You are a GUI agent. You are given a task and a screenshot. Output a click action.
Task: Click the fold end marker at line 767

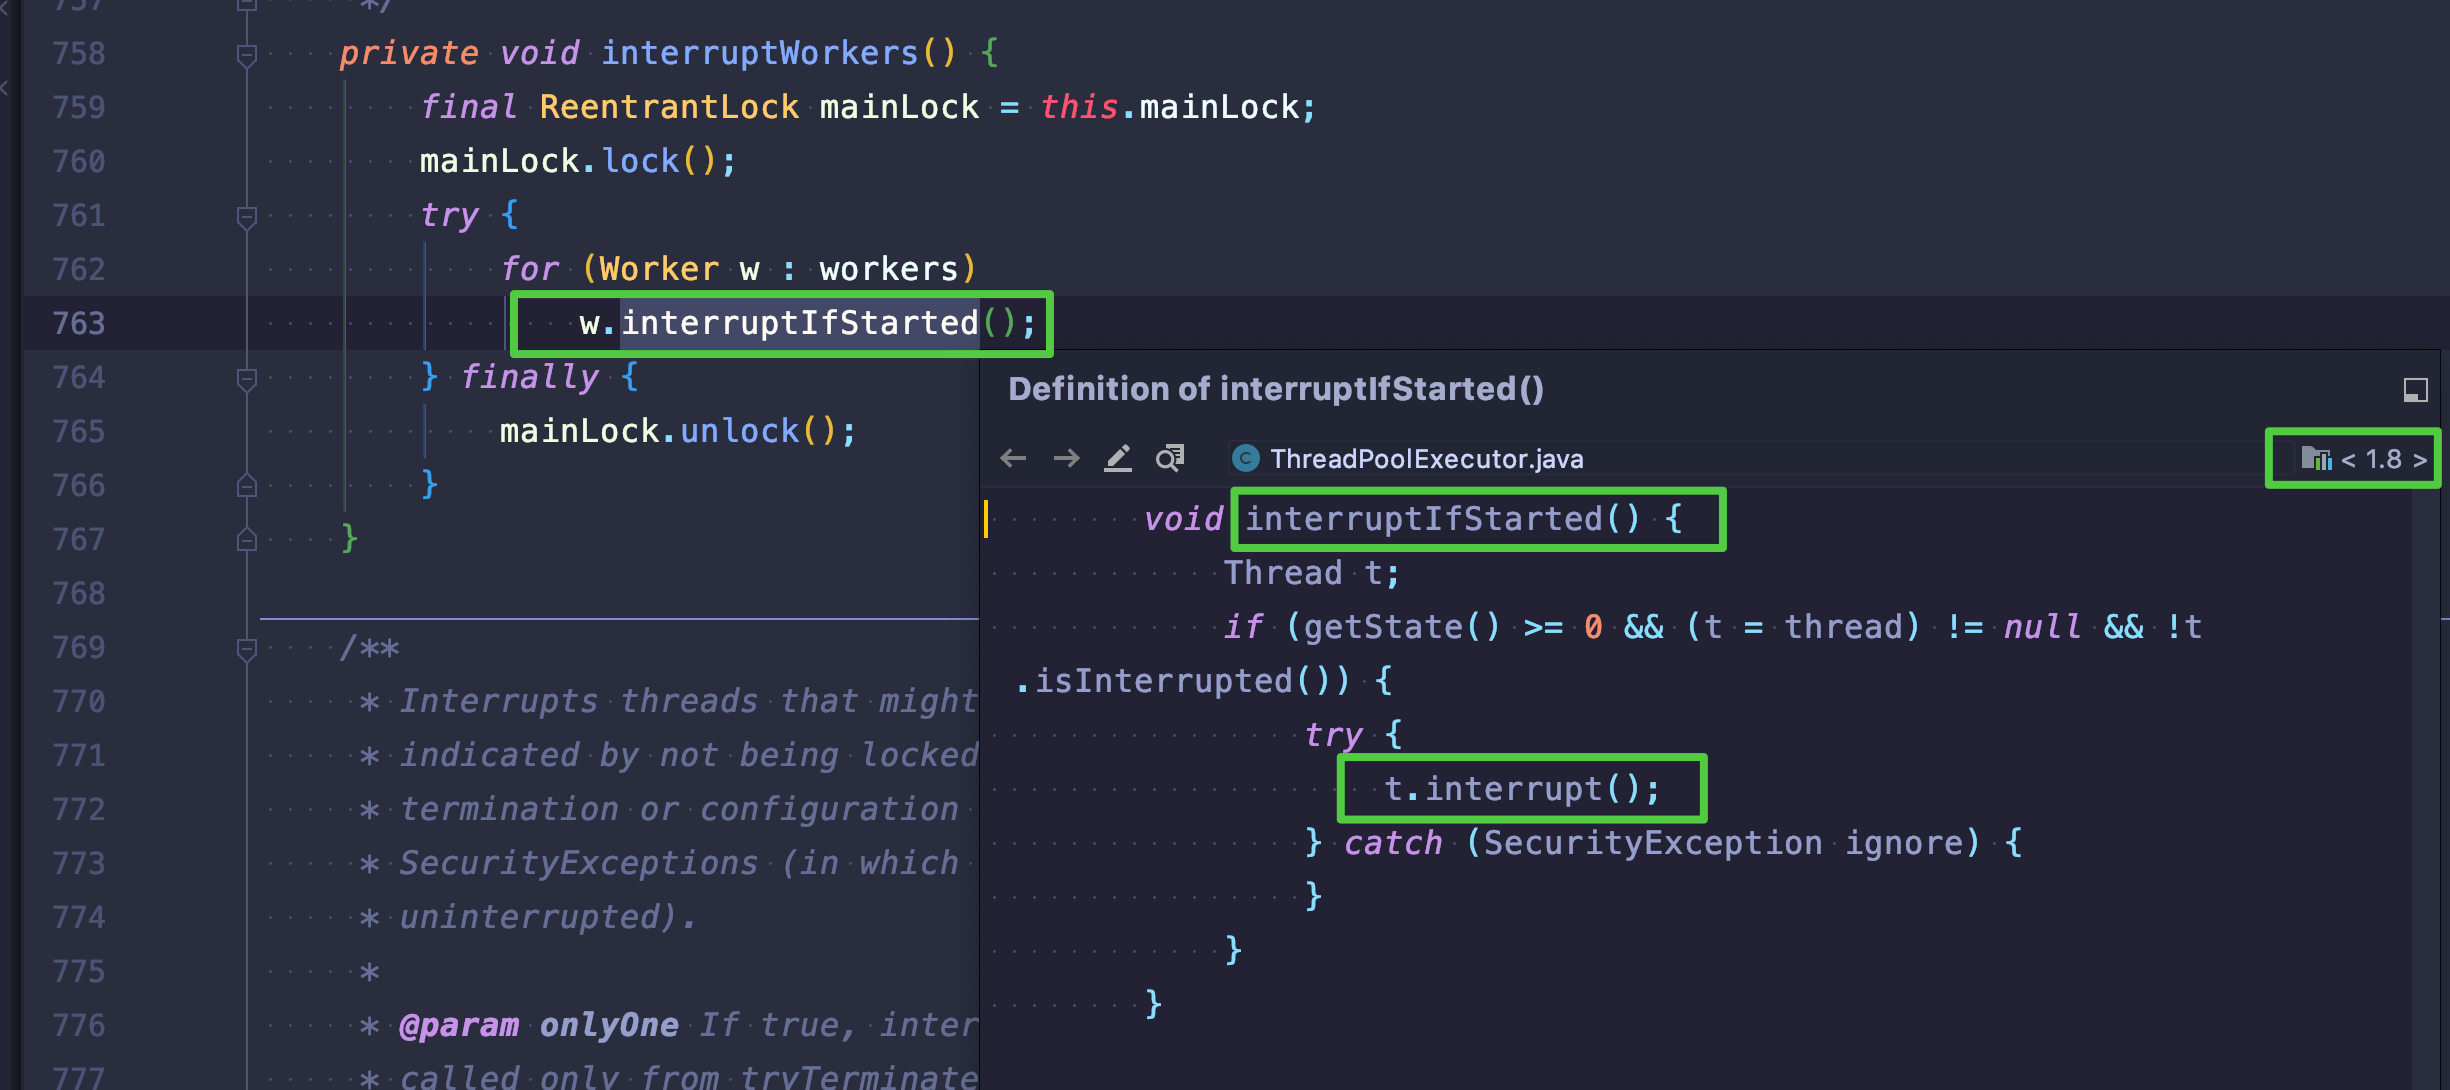point(247,540)
